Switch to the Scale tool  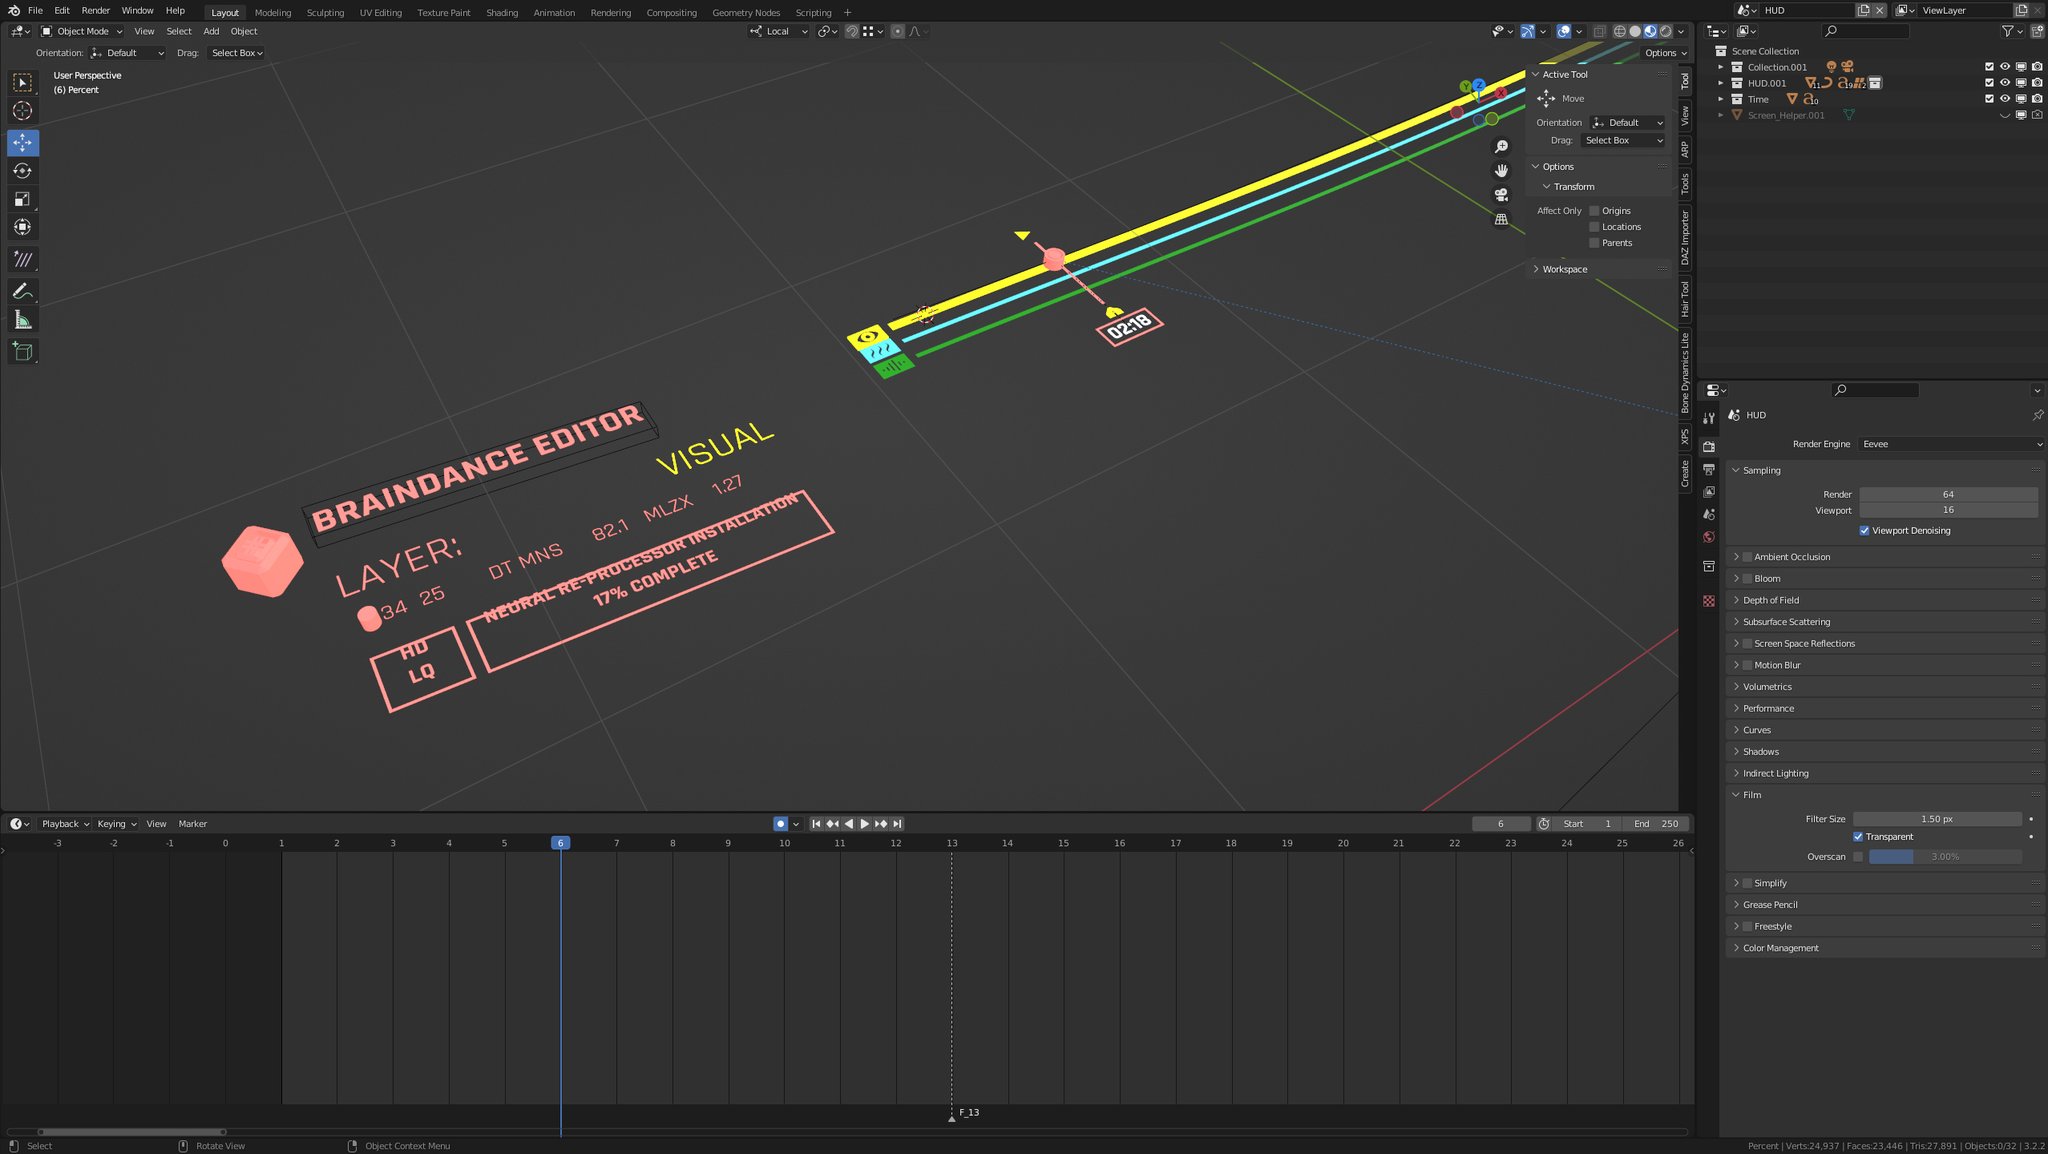tap(22, 199)
